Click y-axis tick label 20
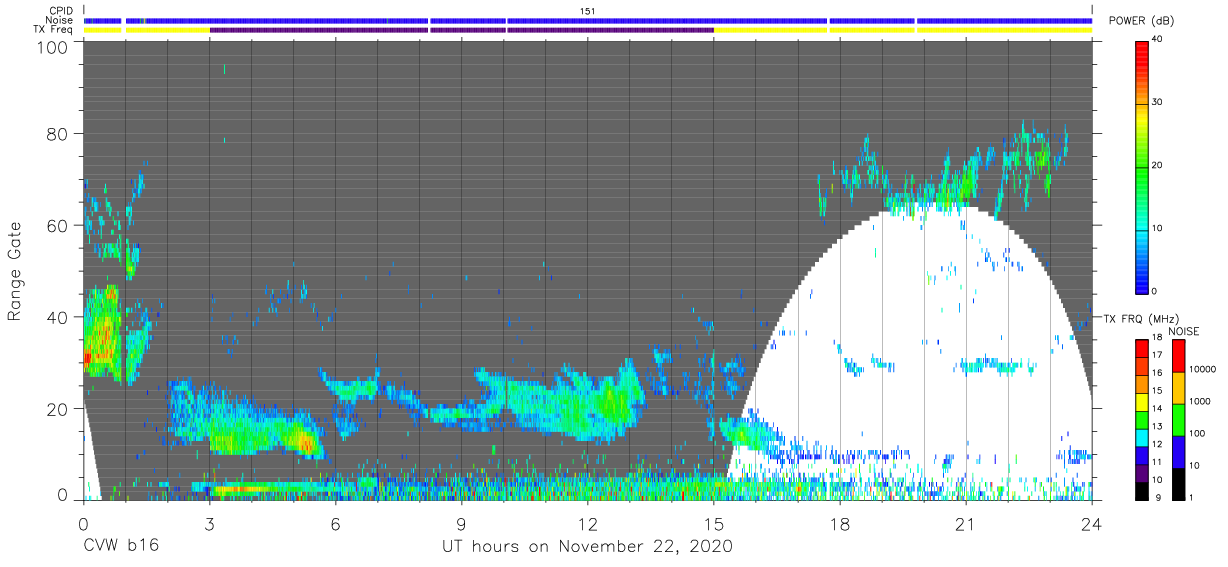Viewport: 1228px width, 567px height. click(58, 408)
